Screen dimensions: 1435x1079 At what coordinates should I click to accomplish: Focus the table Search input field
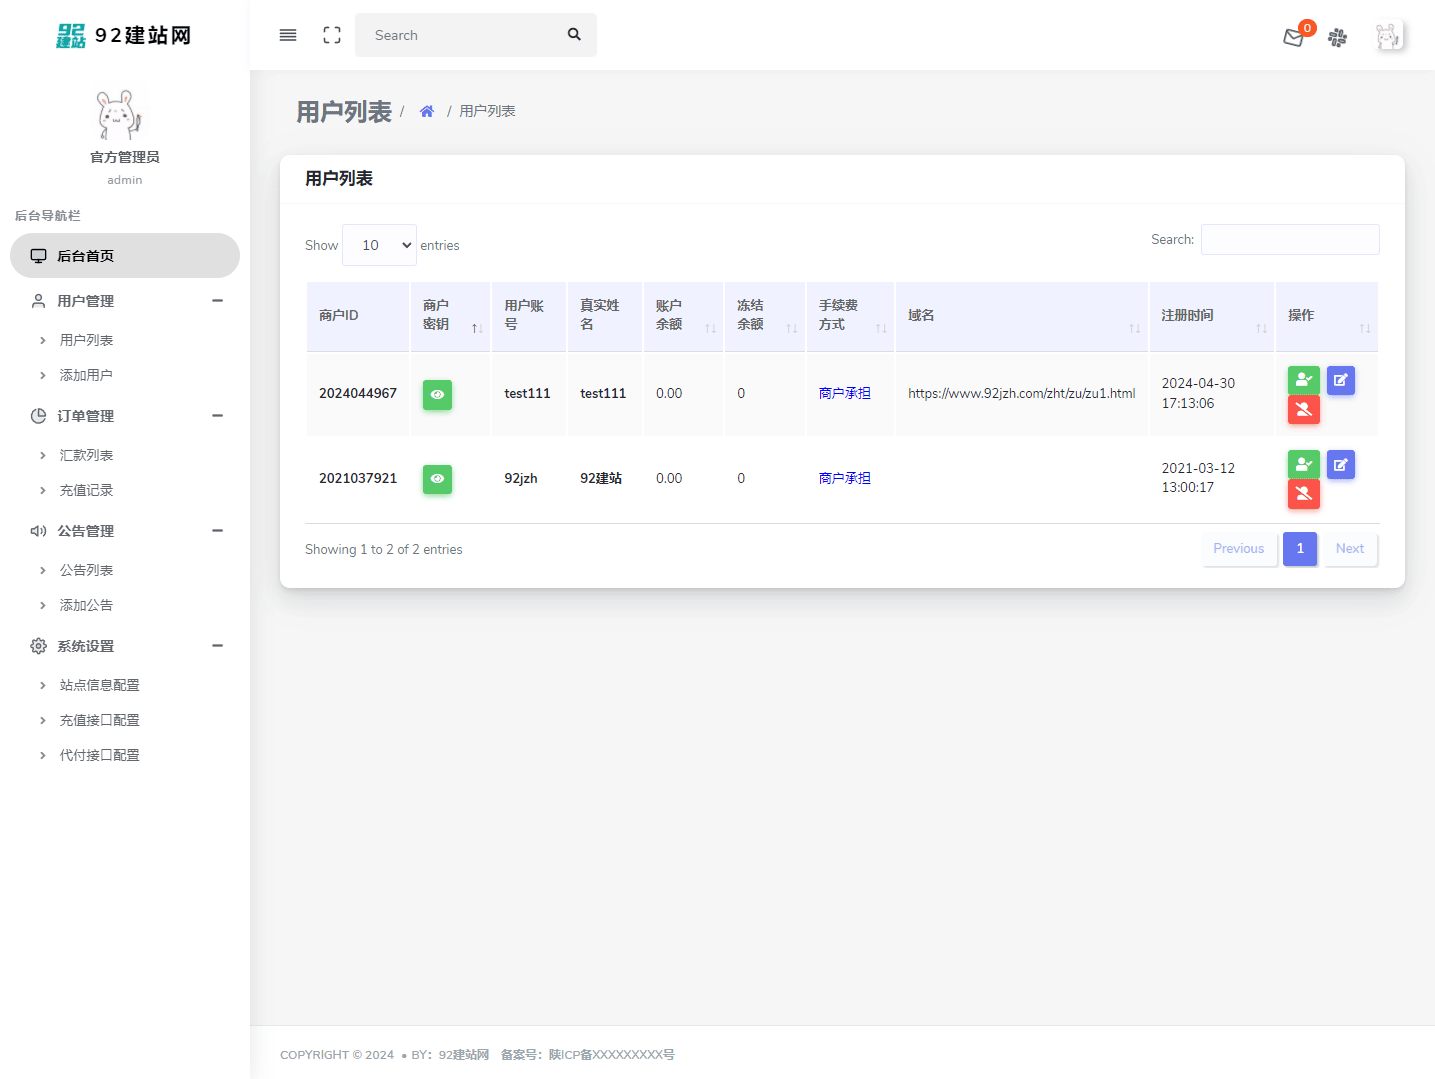coord(1289,240)
